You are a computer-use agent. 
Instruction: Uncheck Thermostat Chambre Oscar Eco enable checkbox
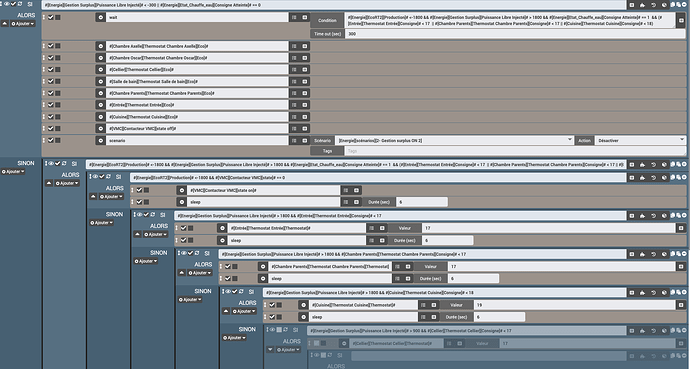coord(51,58)
